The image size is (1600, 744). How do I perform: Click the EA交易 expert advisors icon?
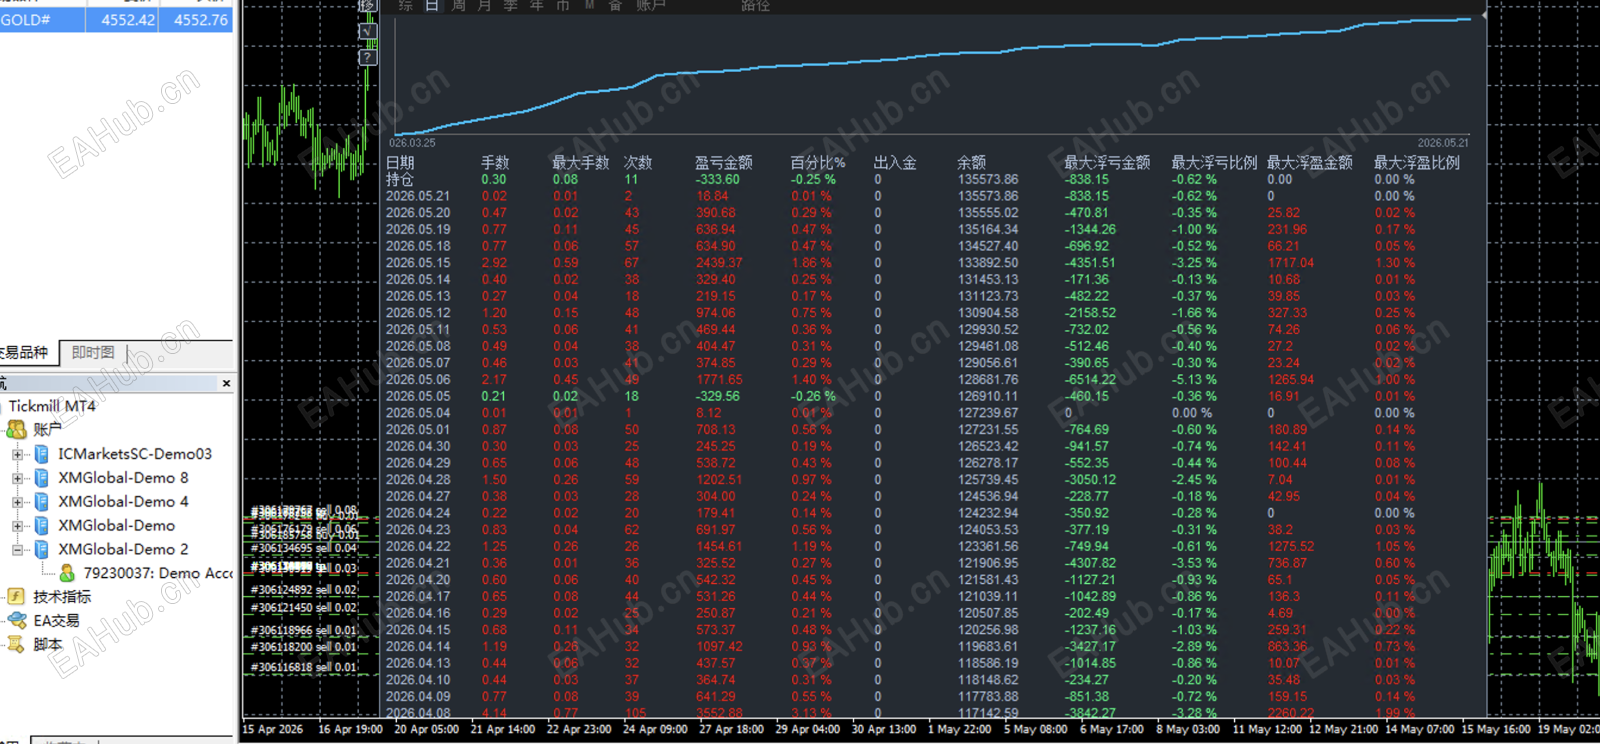(x=16, y=621)
